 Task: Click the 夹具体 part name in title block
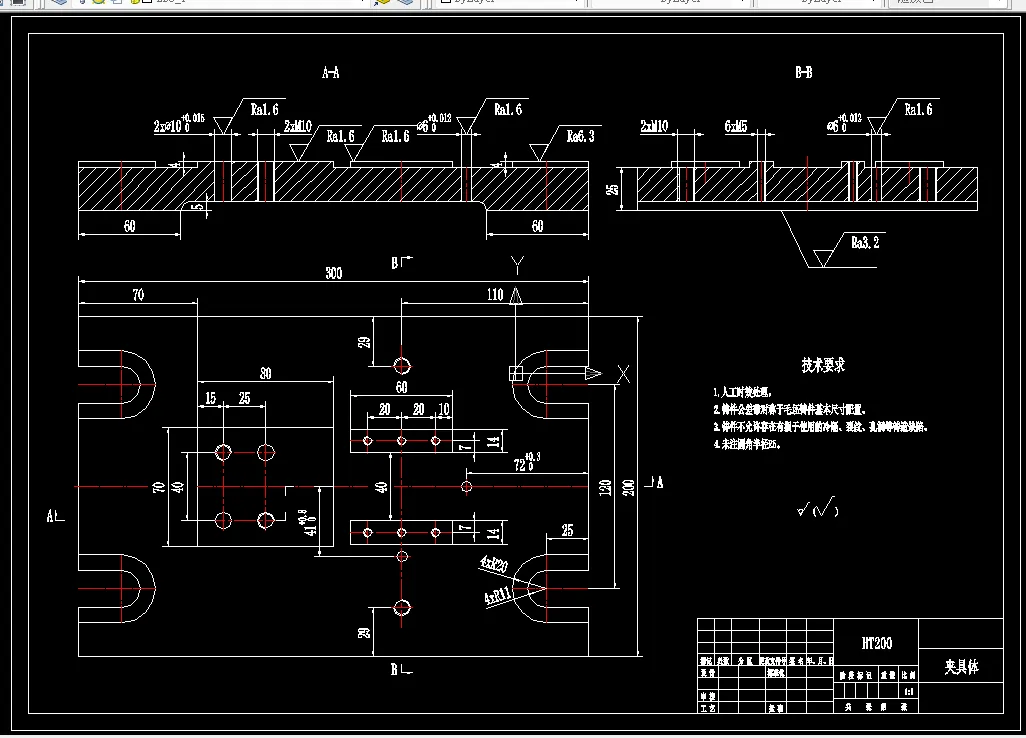pyautogui.click(x=961, y=667)
